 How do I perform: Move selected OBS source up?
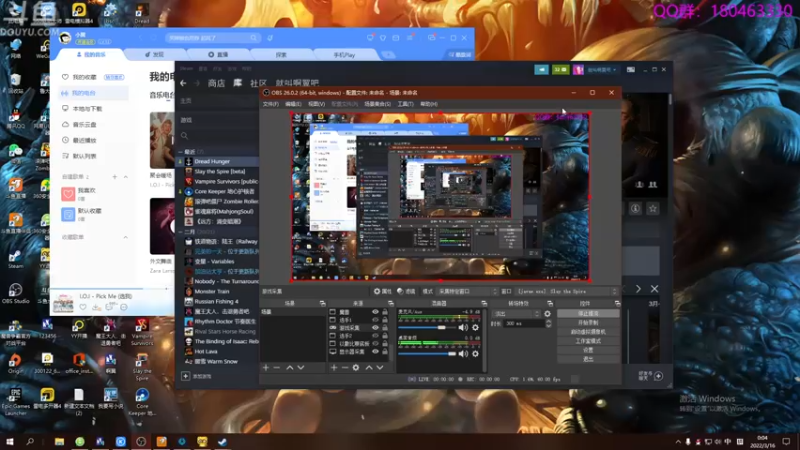[x=368, y=367]
